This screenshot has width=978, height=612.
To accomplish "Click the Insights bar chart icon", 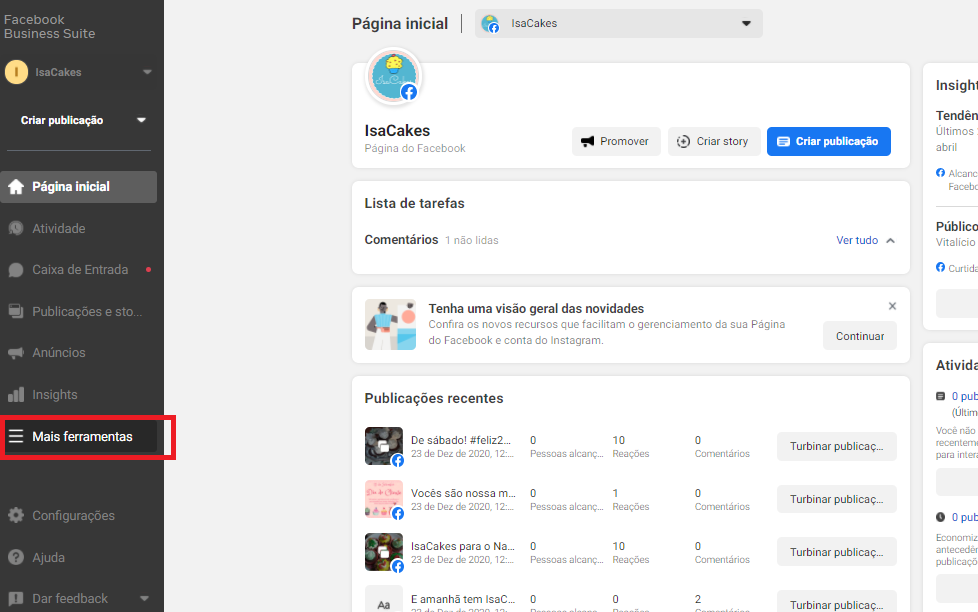I will point(16,394).
